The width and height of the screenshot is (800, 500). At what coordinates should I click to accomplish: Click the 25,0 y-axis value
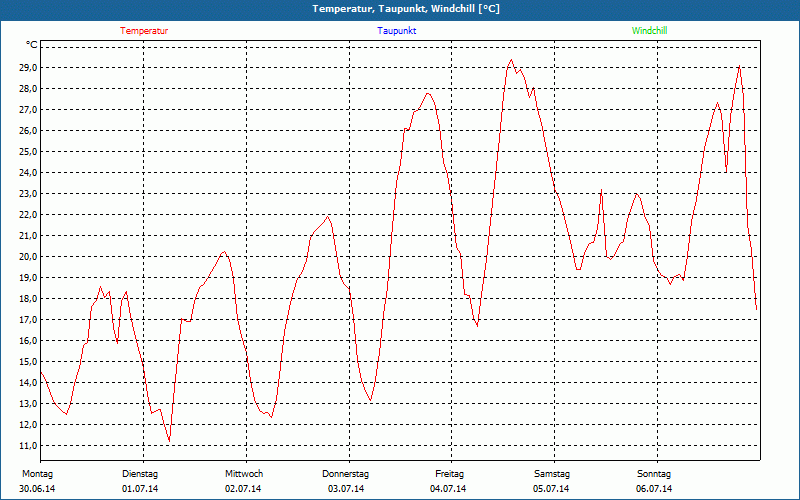(x=29, y=152)
